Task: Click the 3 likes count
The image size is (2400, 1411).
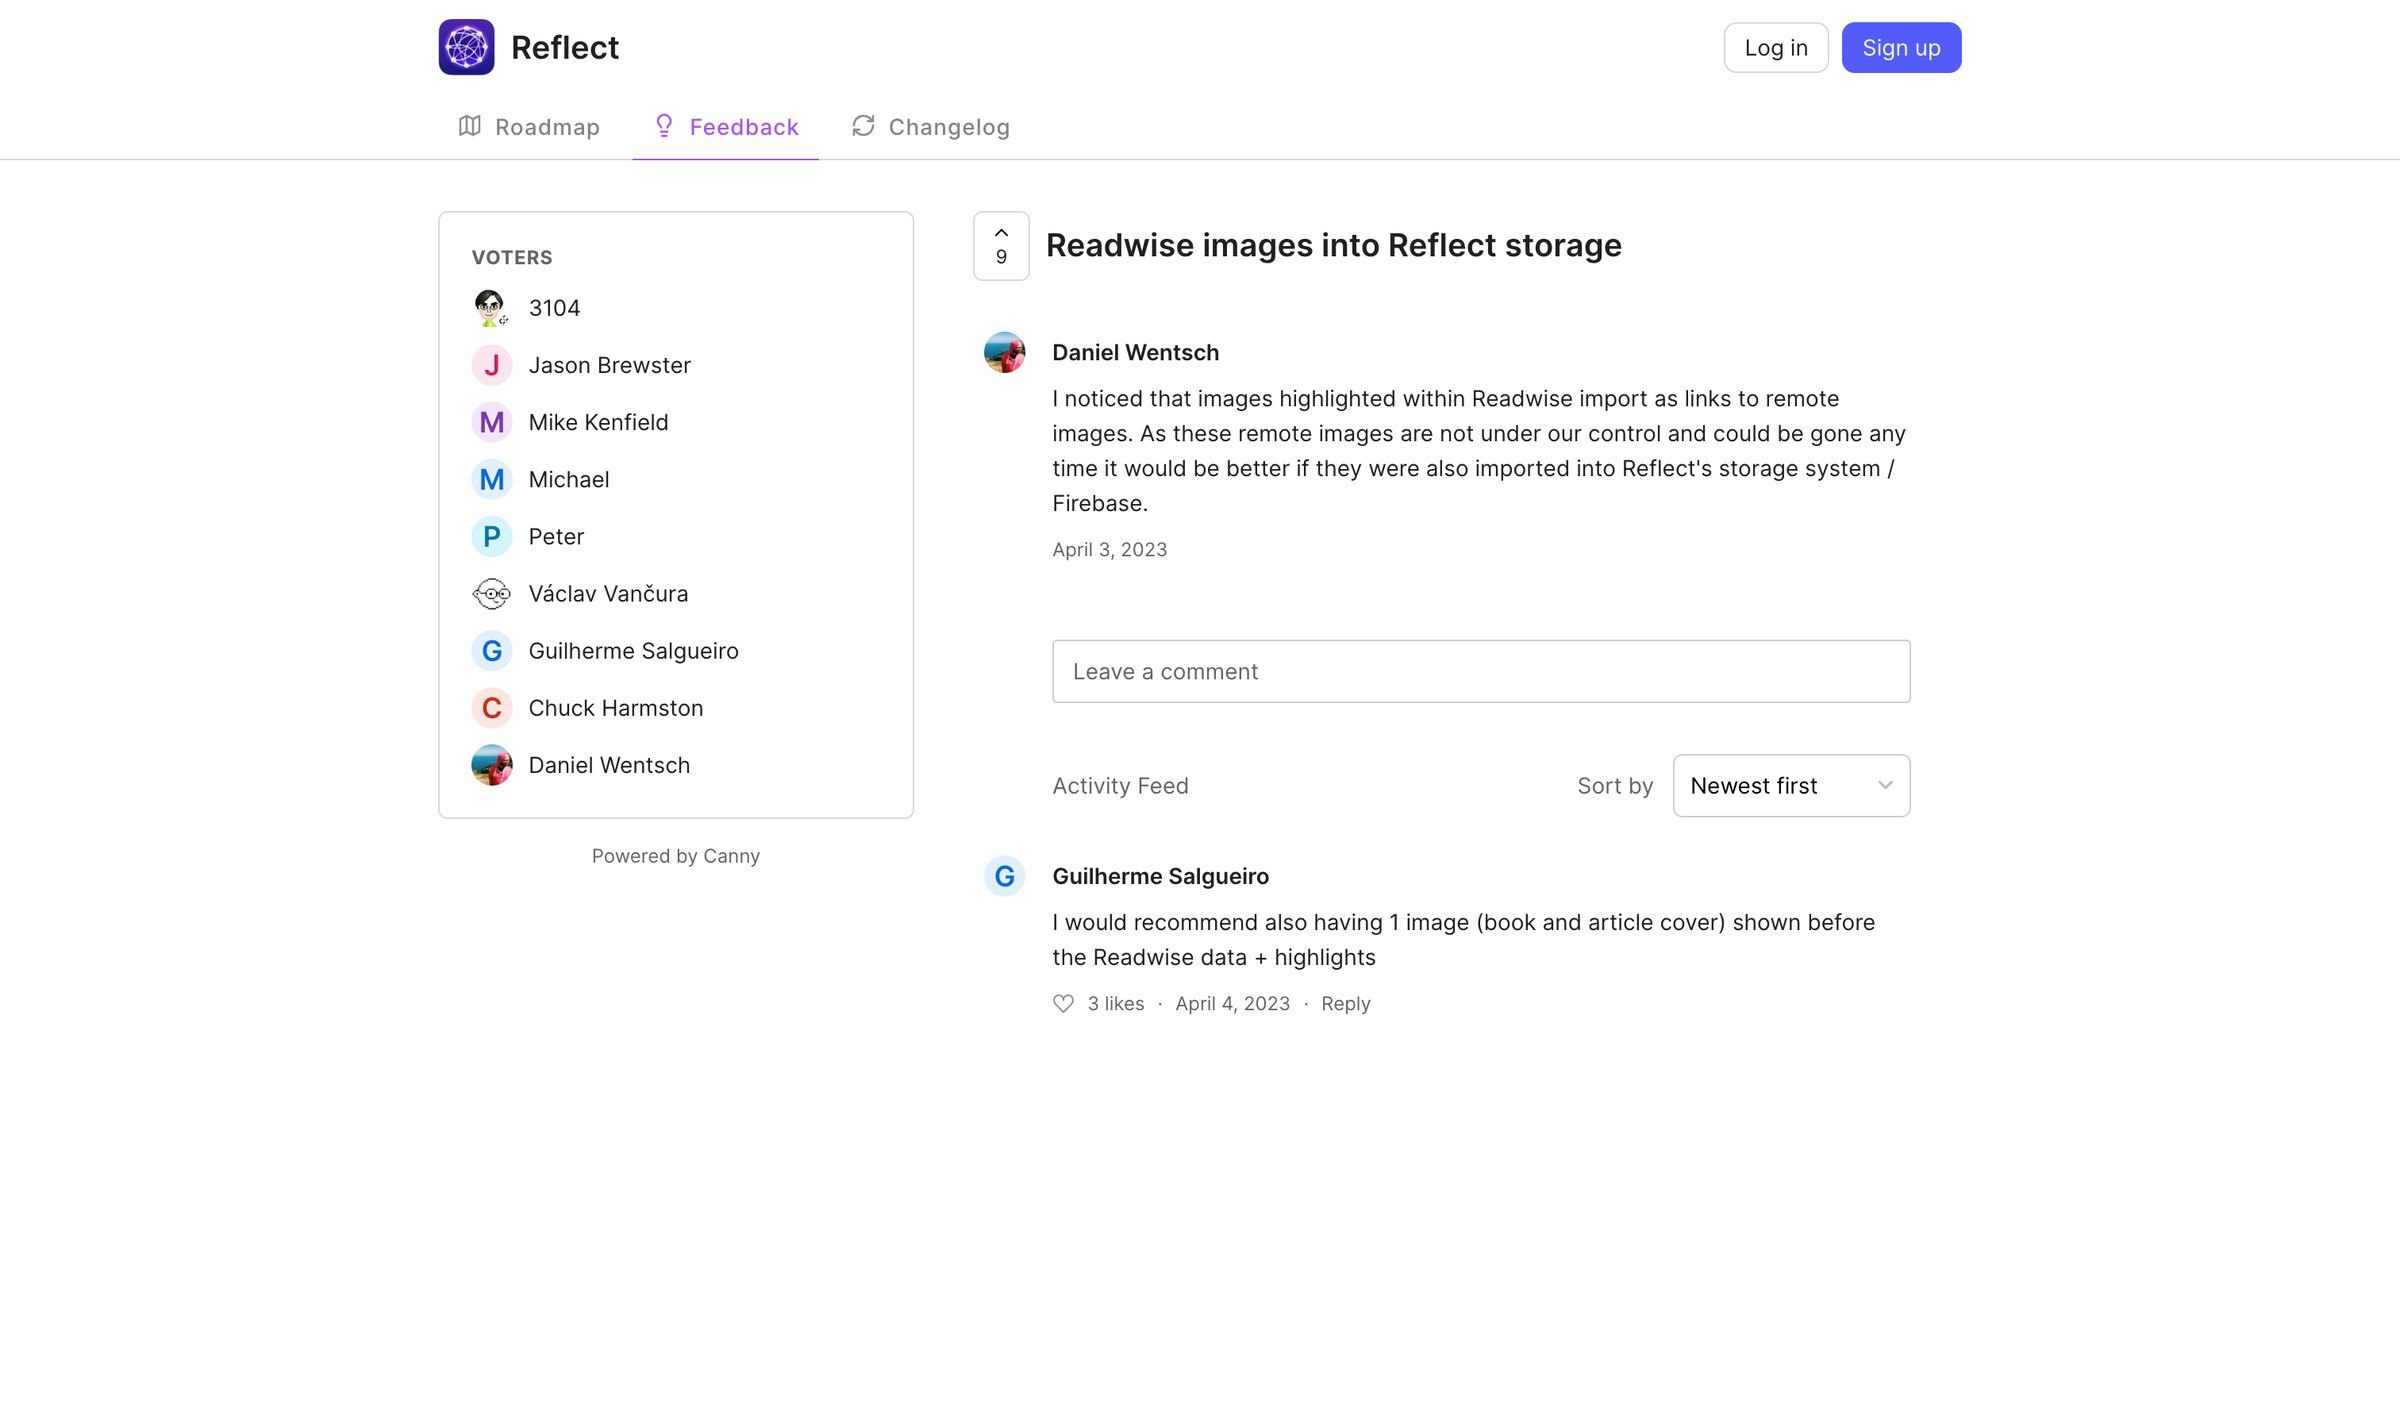Action: tap(1115, 1003)
